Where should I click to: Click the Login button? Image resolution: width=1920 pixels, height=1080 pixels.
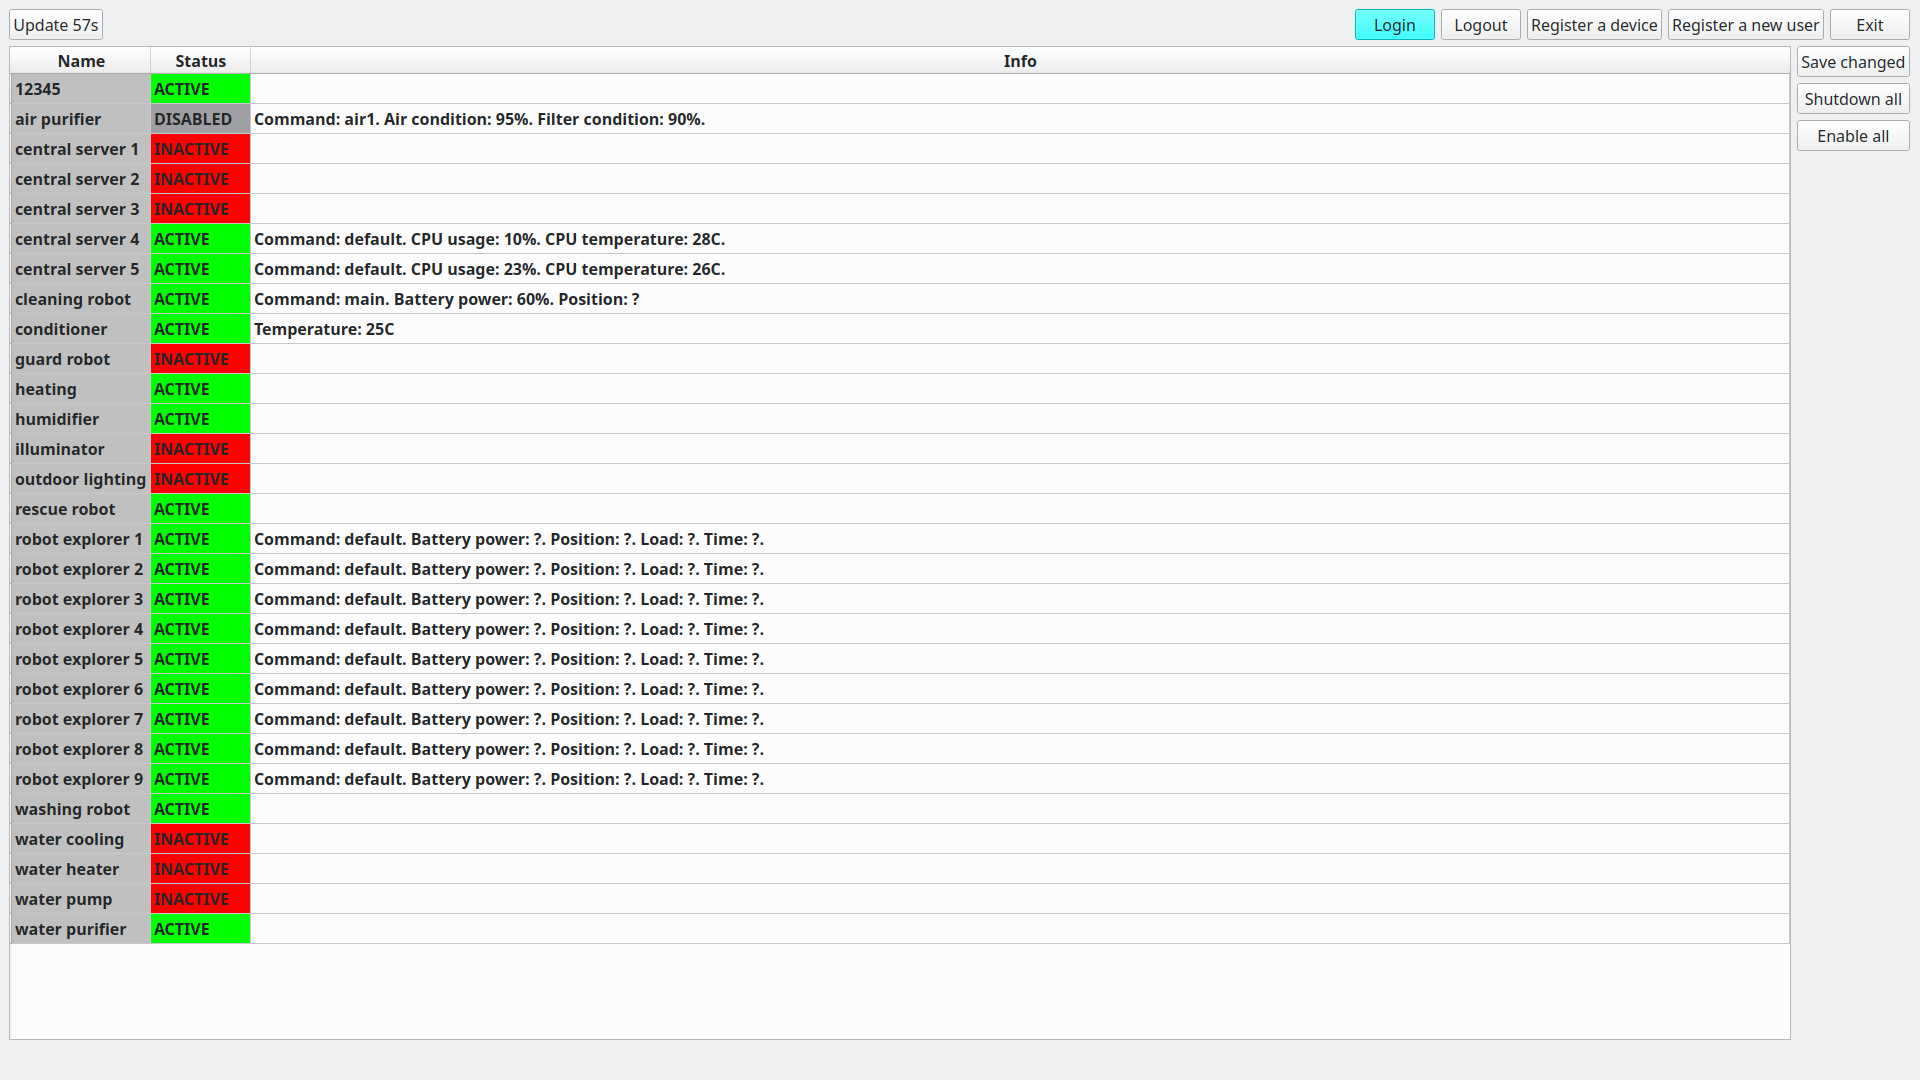1394,25
